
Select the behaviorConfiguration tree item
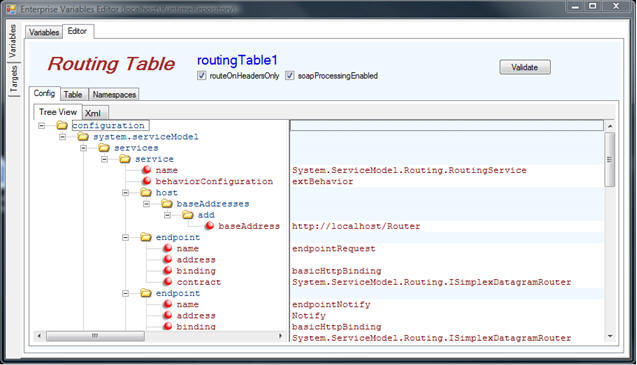(x=214, y=181)
